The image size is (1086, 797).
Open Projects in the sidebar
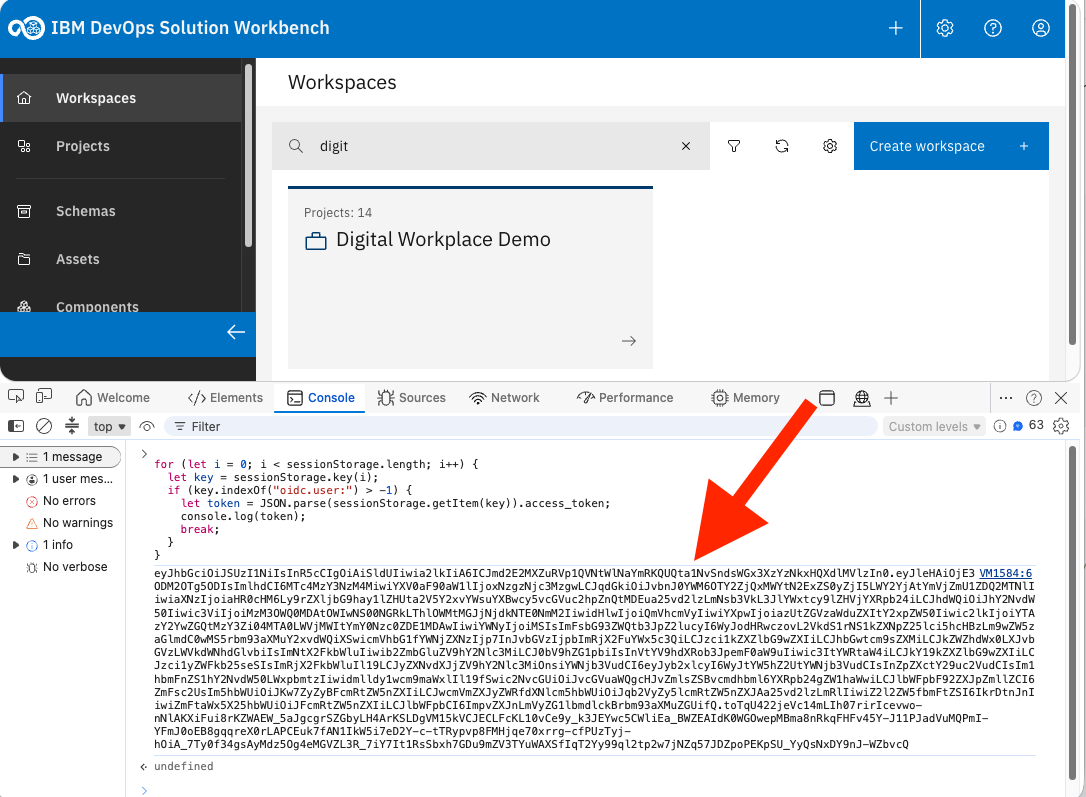coord(122,146)
